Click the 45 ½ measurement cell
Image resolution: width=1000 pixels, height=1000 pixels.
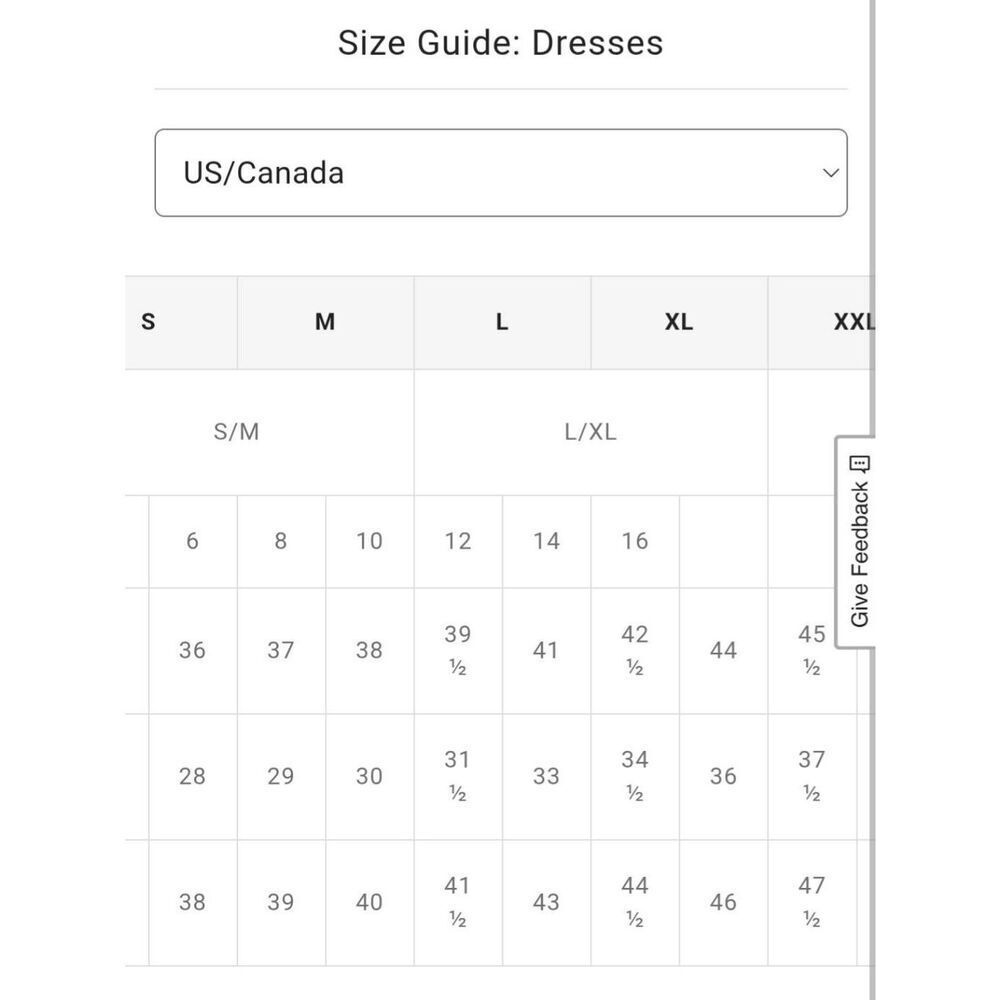812,651
